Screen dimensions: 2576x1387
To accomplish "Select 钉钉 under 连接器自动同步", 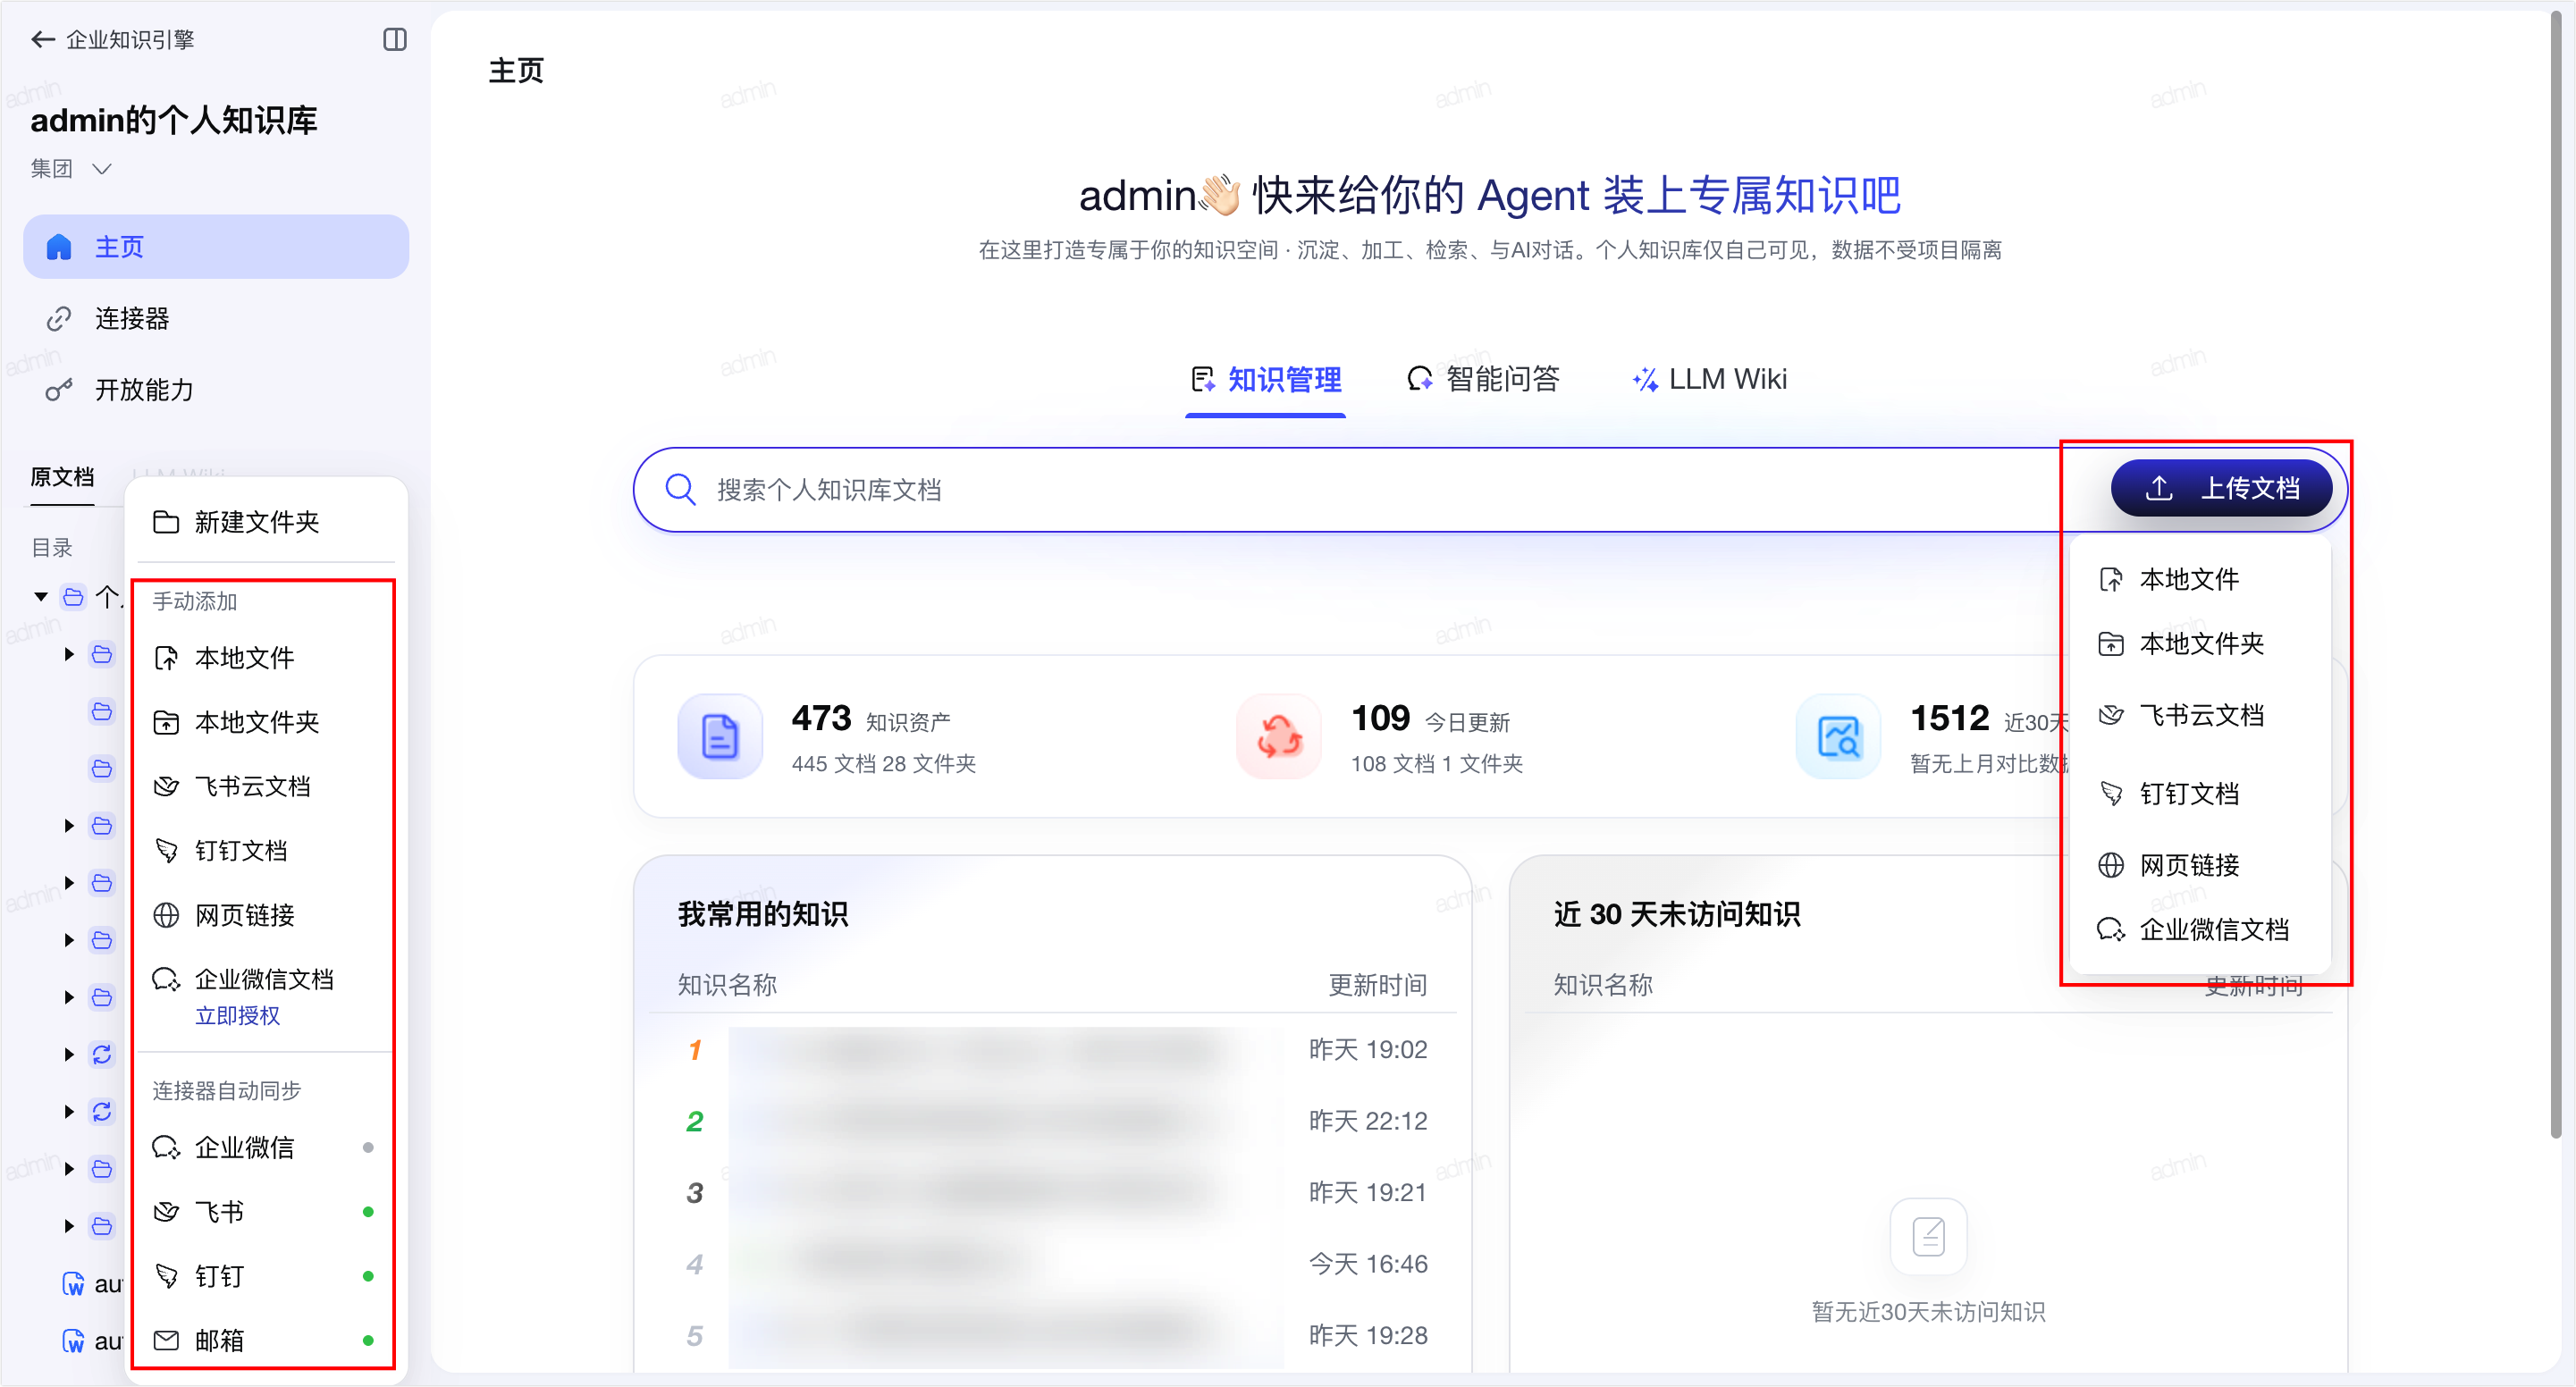I will click(266, 1277).
